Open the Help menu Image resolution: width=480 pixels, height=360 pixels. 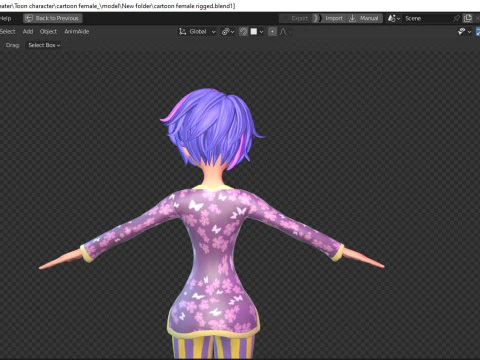click(x=5, y=18)
